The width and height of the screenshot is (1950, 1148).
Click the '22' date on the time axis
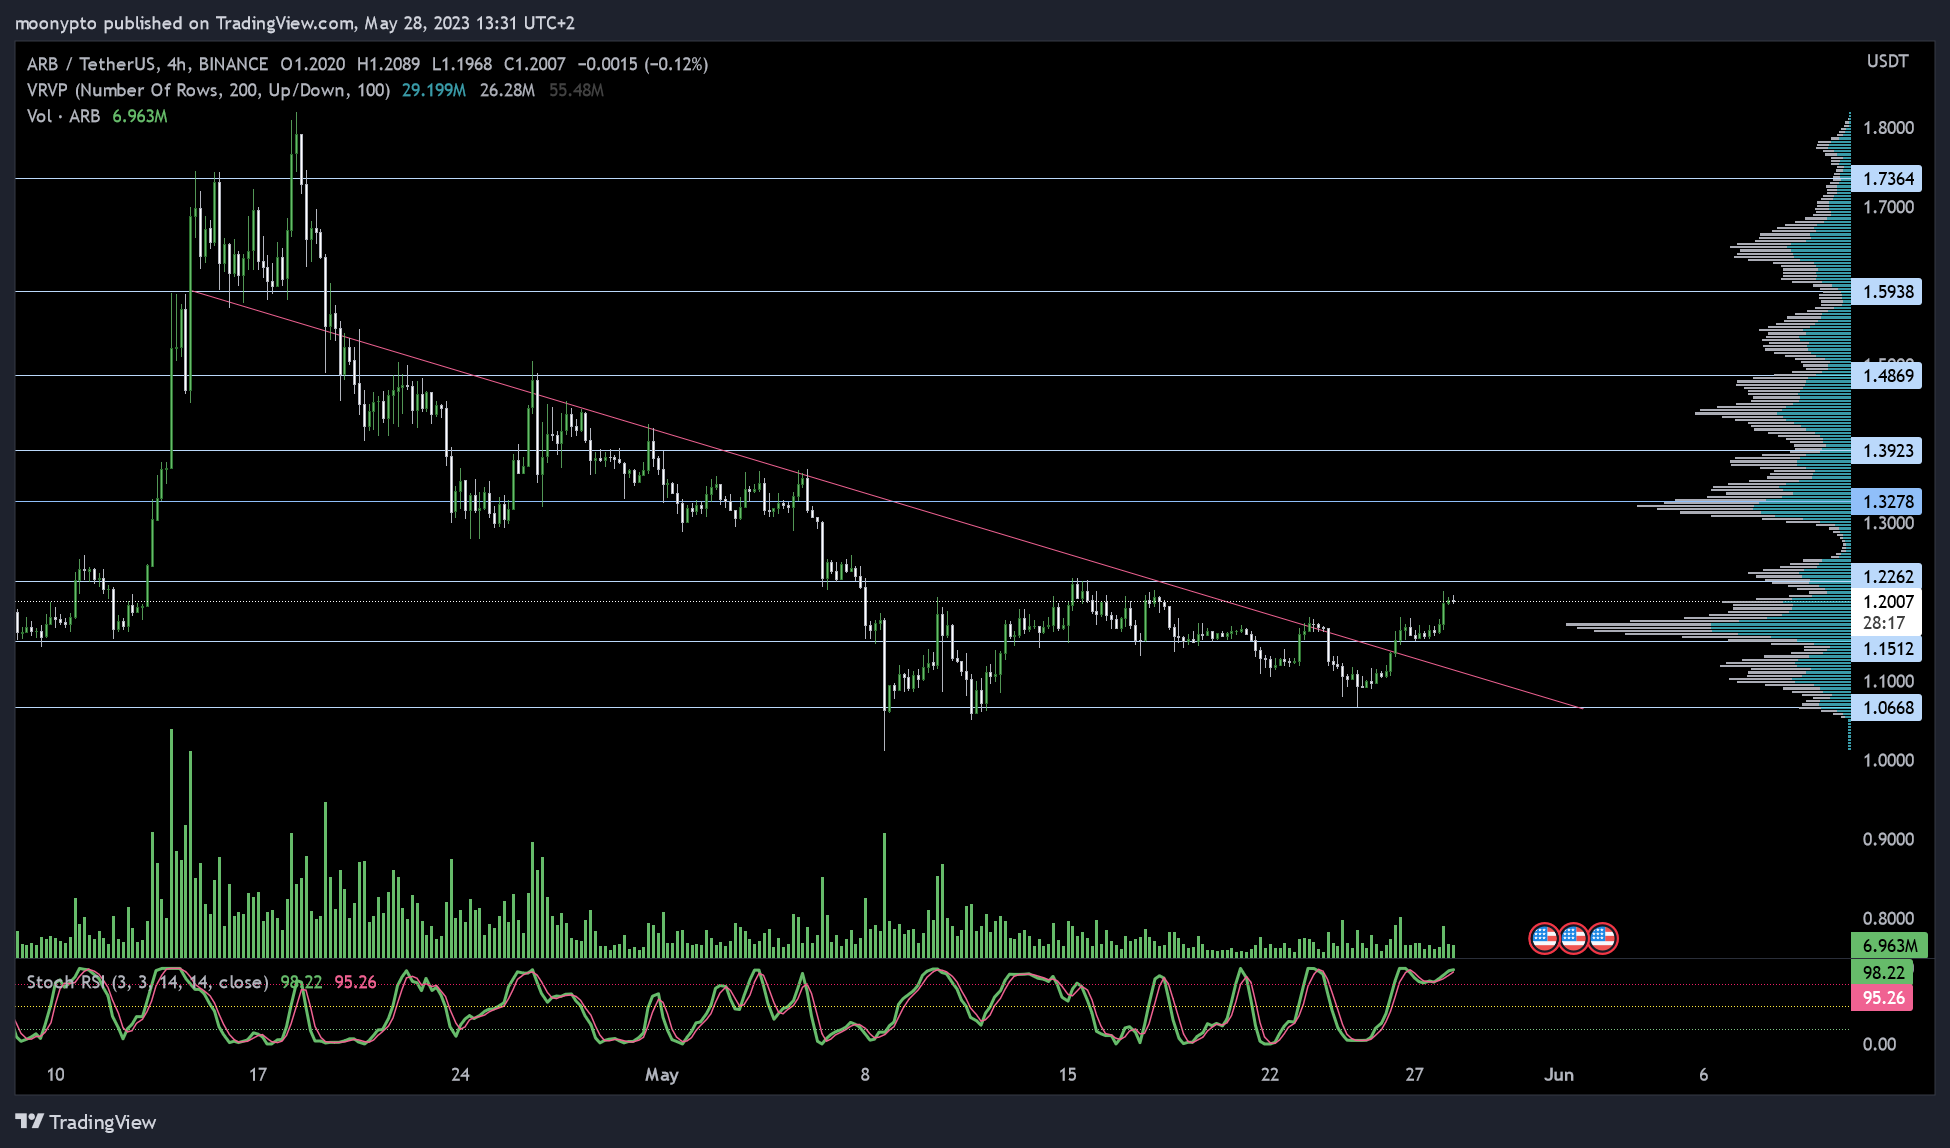(1270, 1075)
